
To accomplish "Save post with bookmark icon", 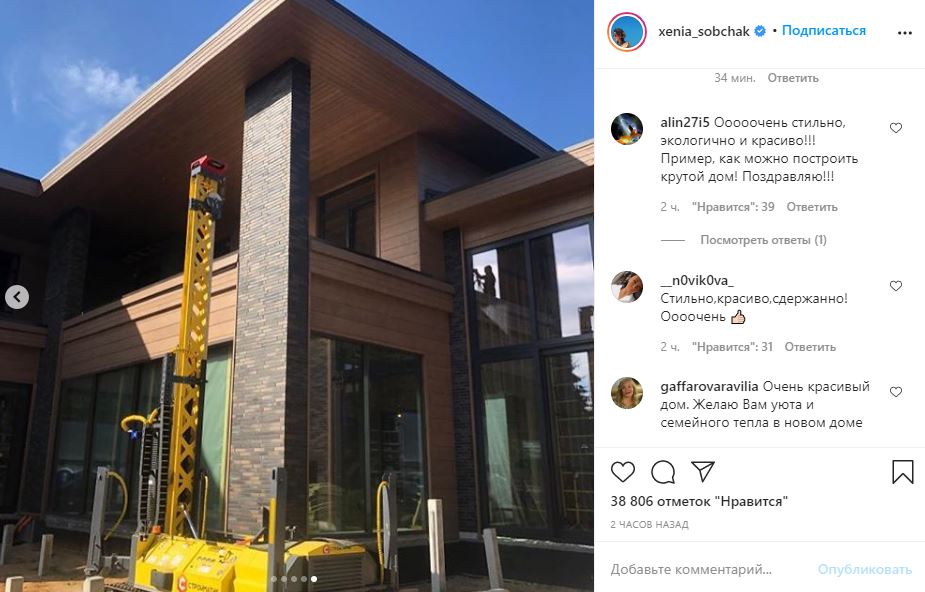I will tap(903, 472).
